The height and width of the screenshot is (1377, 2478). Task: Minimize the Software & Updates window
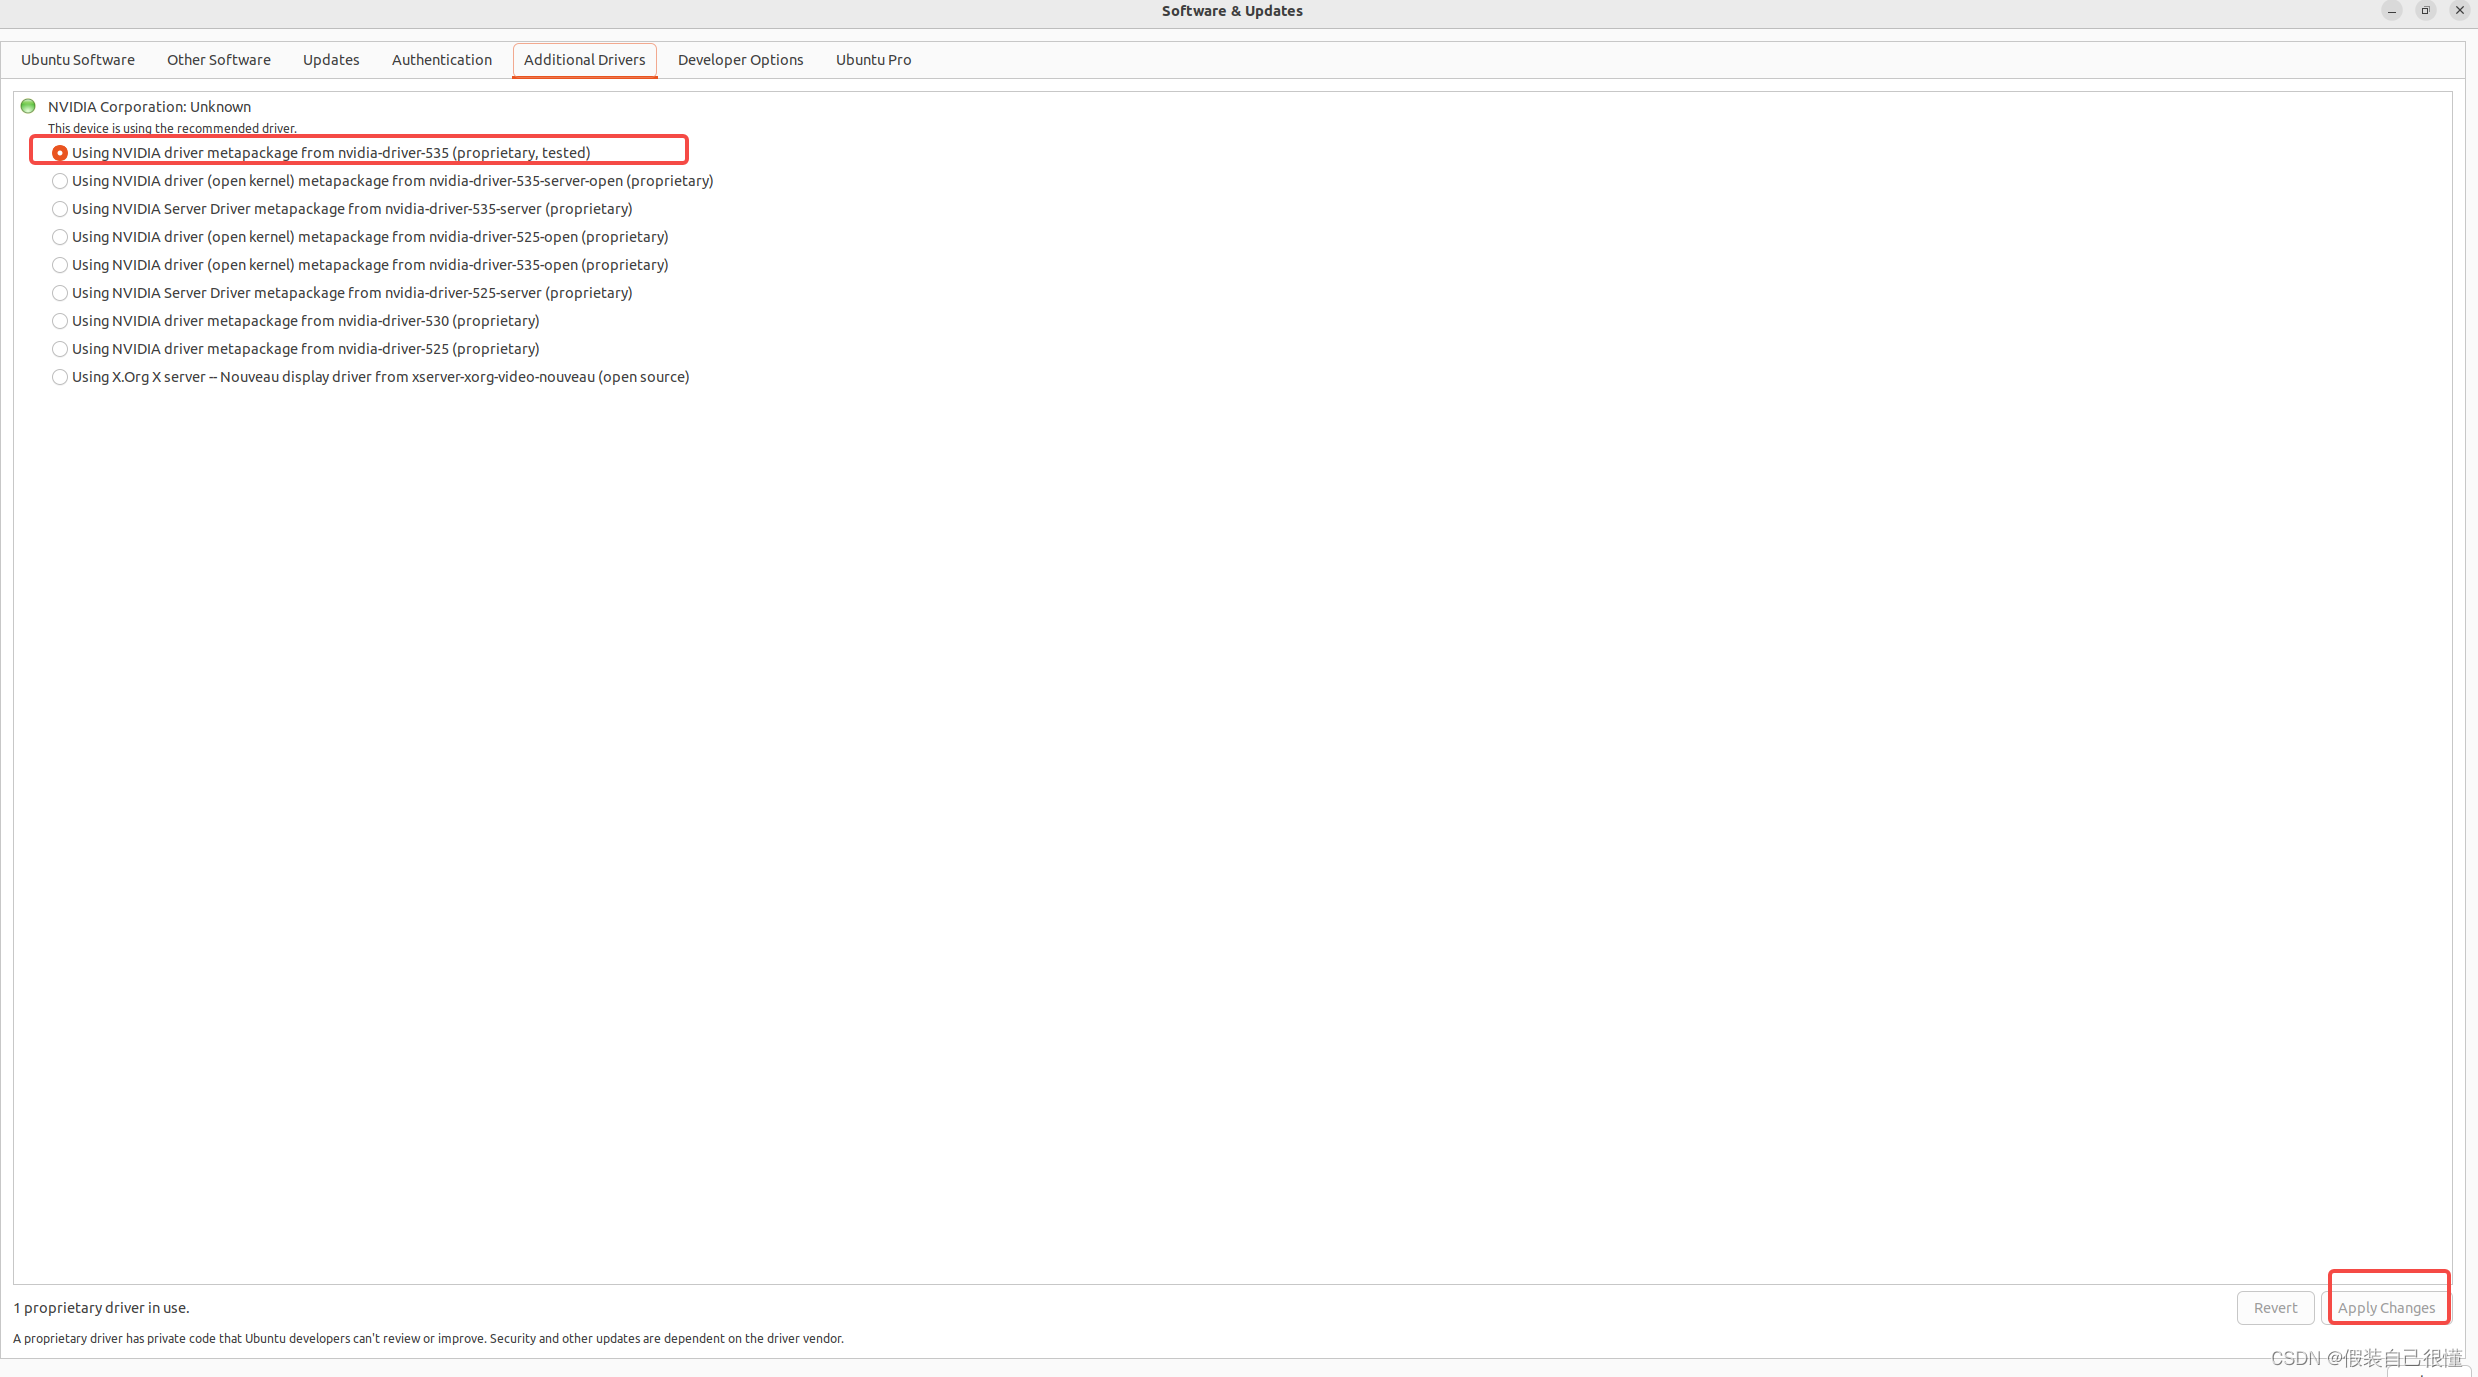(x=2391, y=11)
